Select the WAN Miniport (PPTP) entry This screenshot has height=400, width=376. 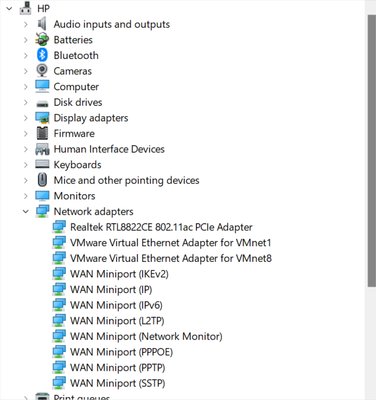[118, 368]
